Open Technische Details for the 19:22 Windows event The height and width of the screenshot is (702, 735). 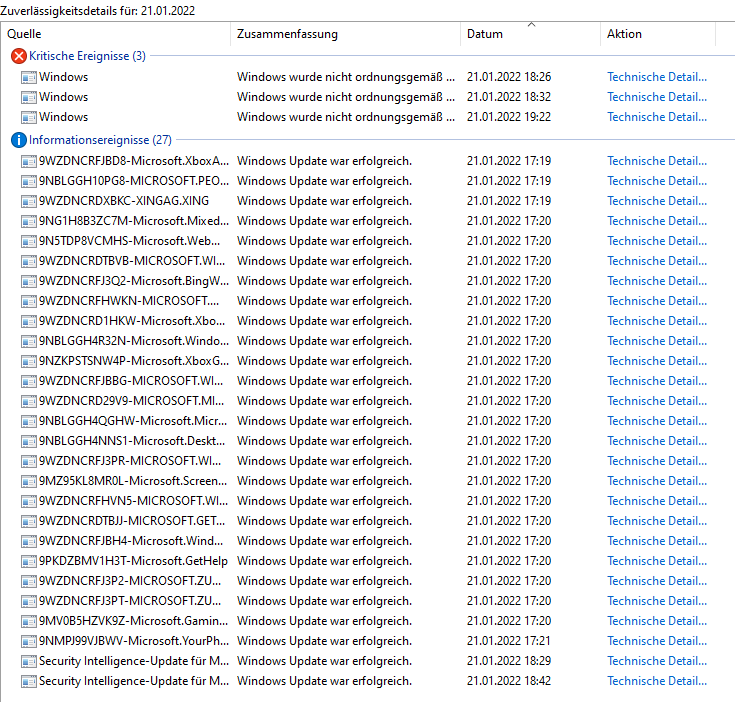657,117
